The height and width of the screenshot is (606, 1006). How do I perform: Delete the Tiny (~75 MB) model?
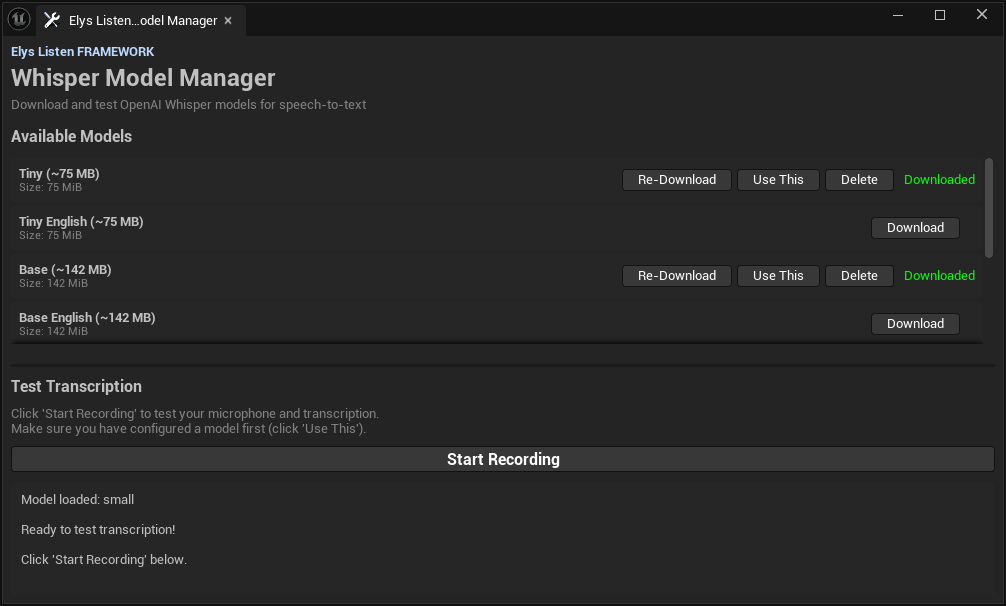point(859,180)
